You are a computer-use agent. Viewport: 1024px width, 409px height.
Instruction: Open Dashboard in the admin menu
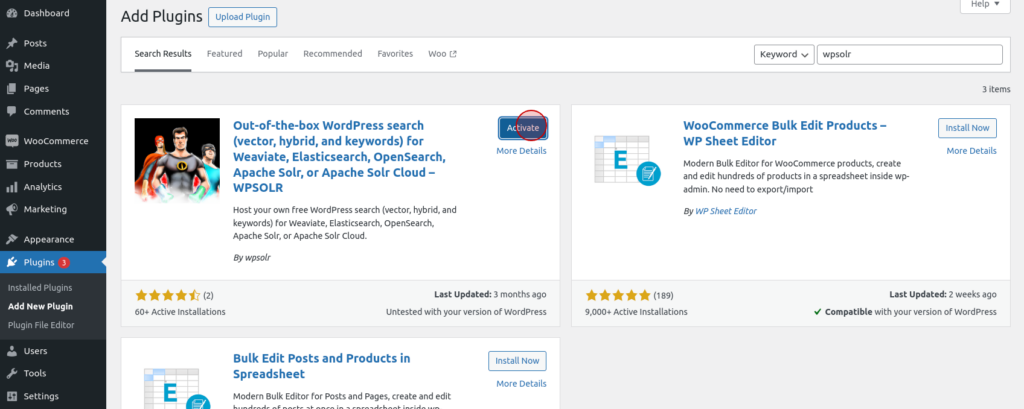click(53, 13)
